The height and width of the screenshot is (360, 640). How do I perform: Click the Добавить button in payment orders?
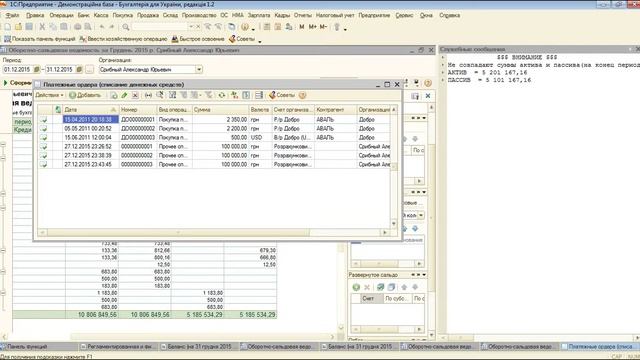click(85, 95)
